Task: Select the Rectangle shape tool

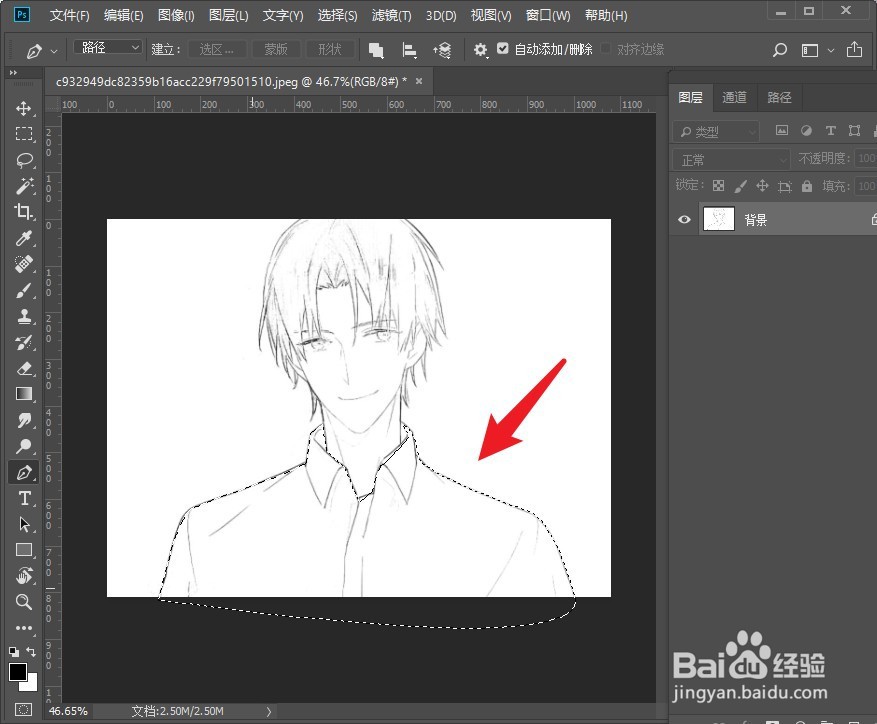Action: (x=23, y=550)
